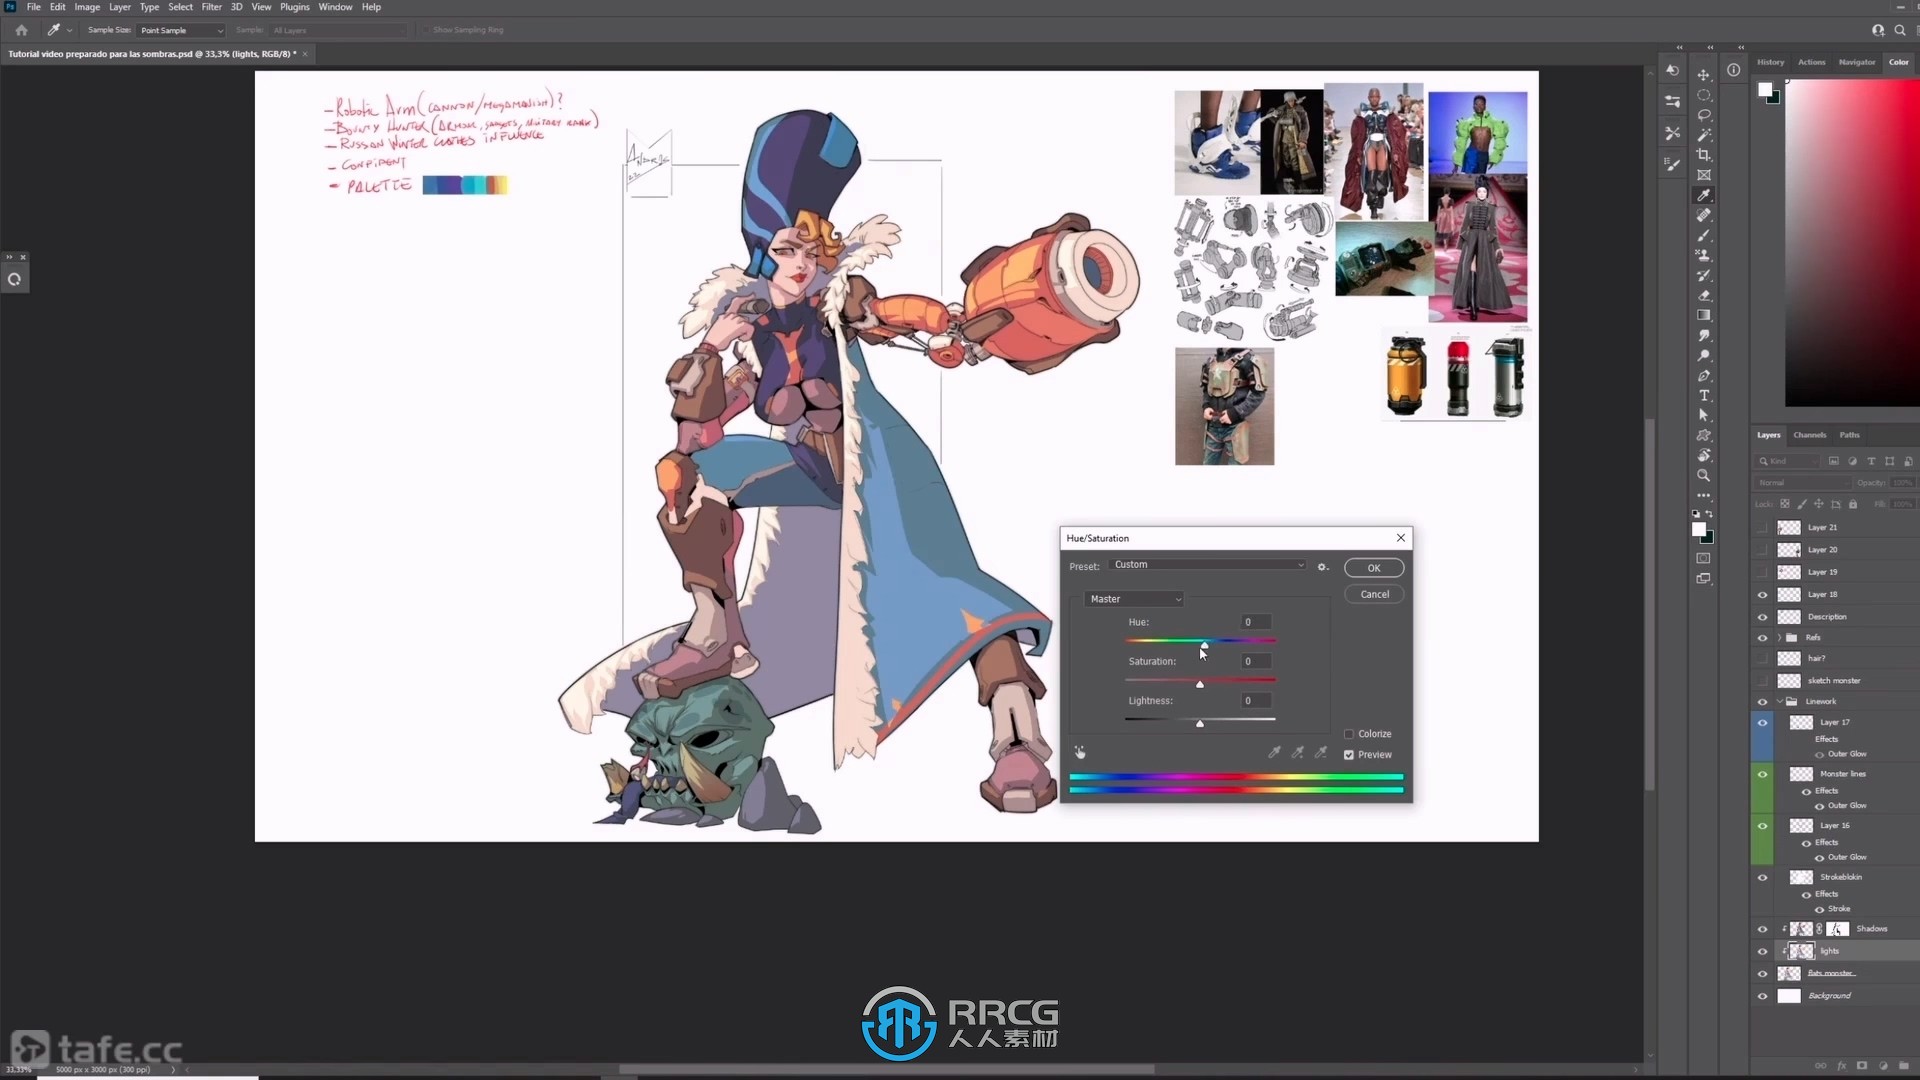Viewport: 1920px width, 1080px height.
Task: Enable the Colorize checkbox
Action: click(x=1349, y=734)
